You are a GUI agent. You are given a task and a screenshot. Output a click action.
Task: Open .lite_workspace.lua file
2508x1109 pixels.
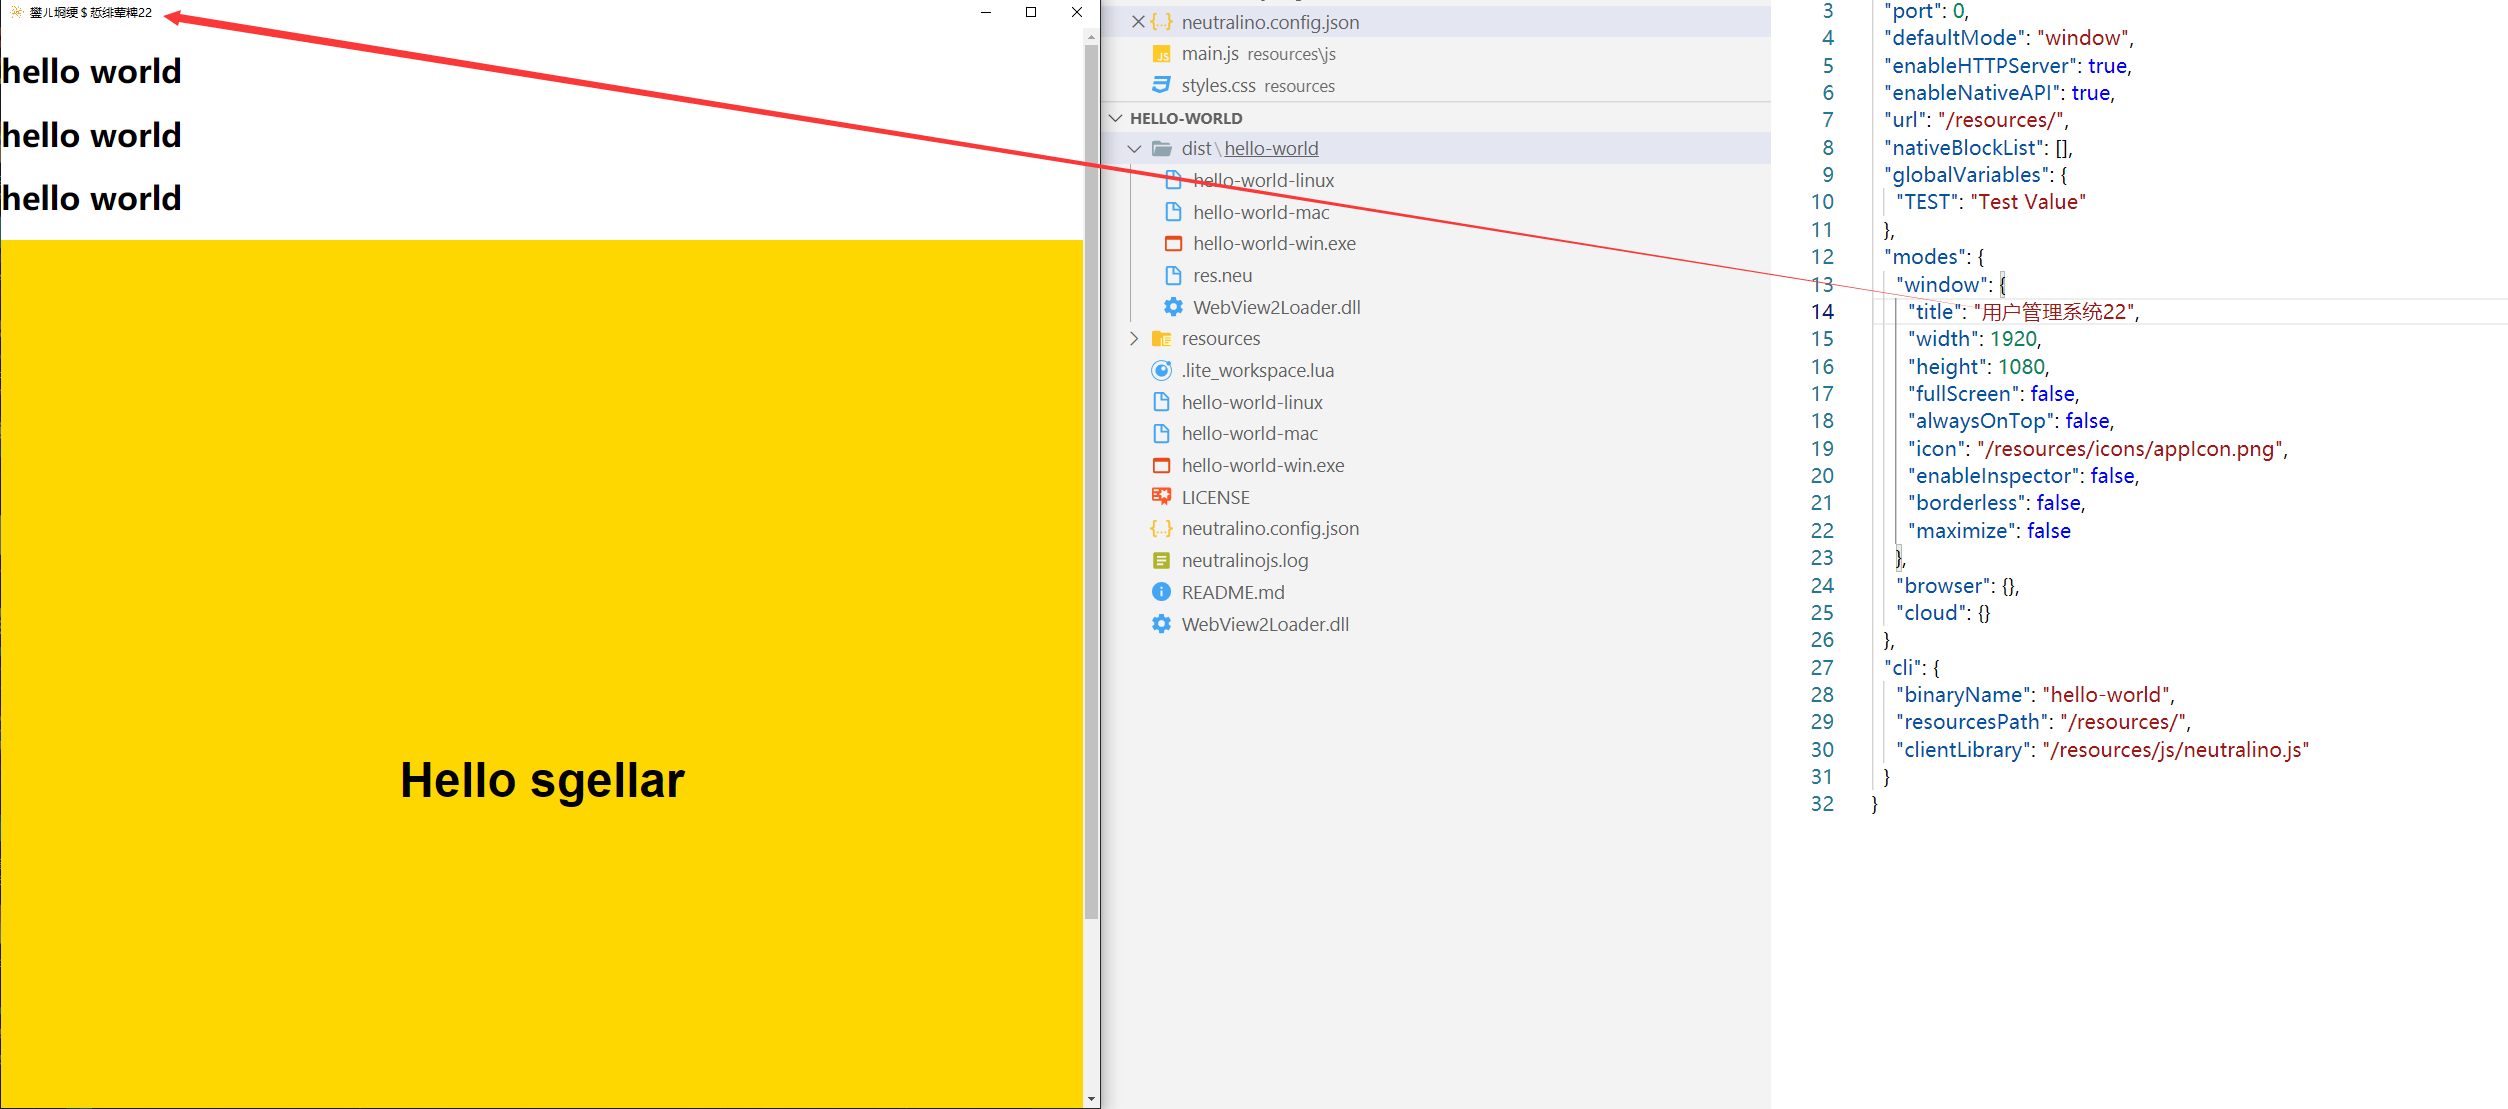tap(1257, 371)
